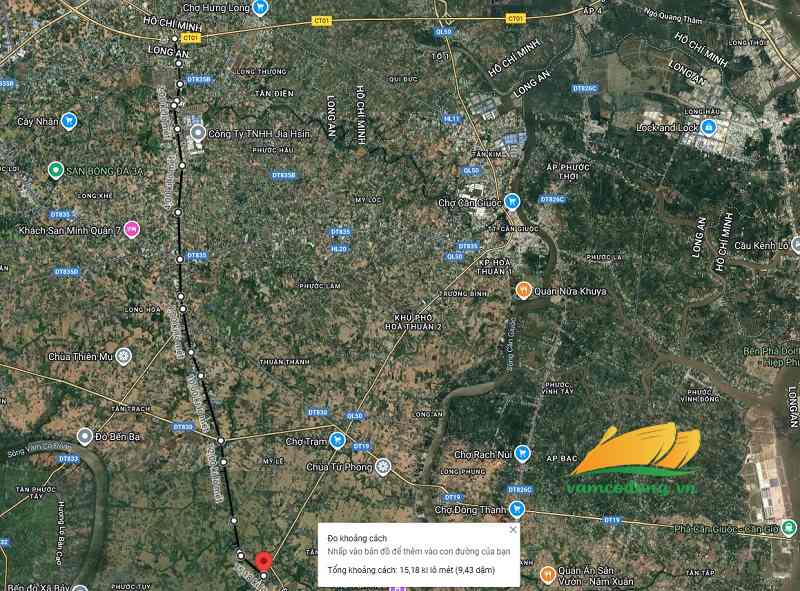Open Quán Ăn Sân Vườn - Năm Xuân restaurant icon
The height and width of the screenshot is (591, 800).
(547, 574)
